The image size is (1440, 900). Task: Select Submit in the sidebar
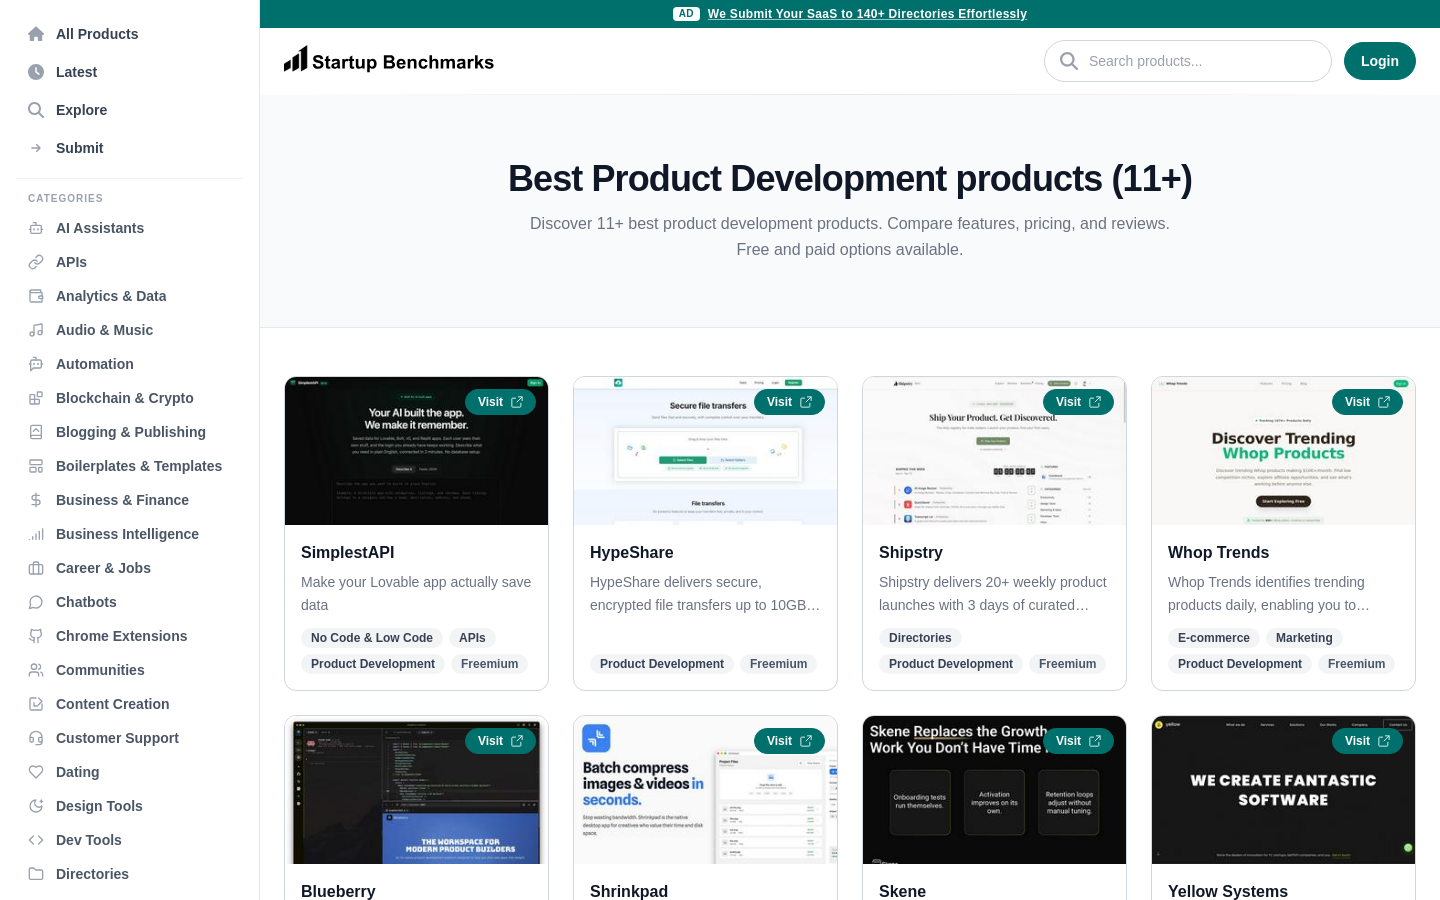130,148
